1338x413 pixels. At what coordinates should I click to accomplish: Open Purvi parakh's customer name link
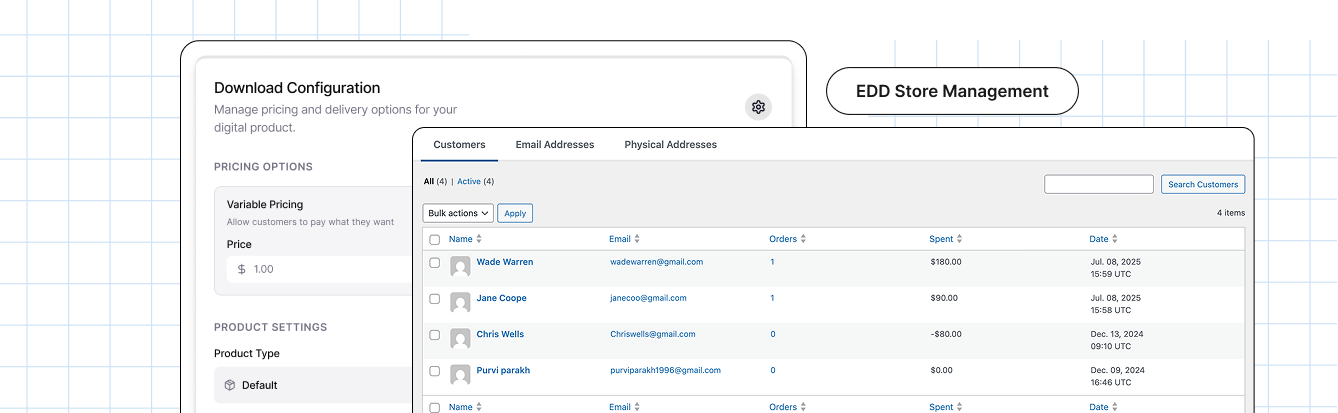503,370
